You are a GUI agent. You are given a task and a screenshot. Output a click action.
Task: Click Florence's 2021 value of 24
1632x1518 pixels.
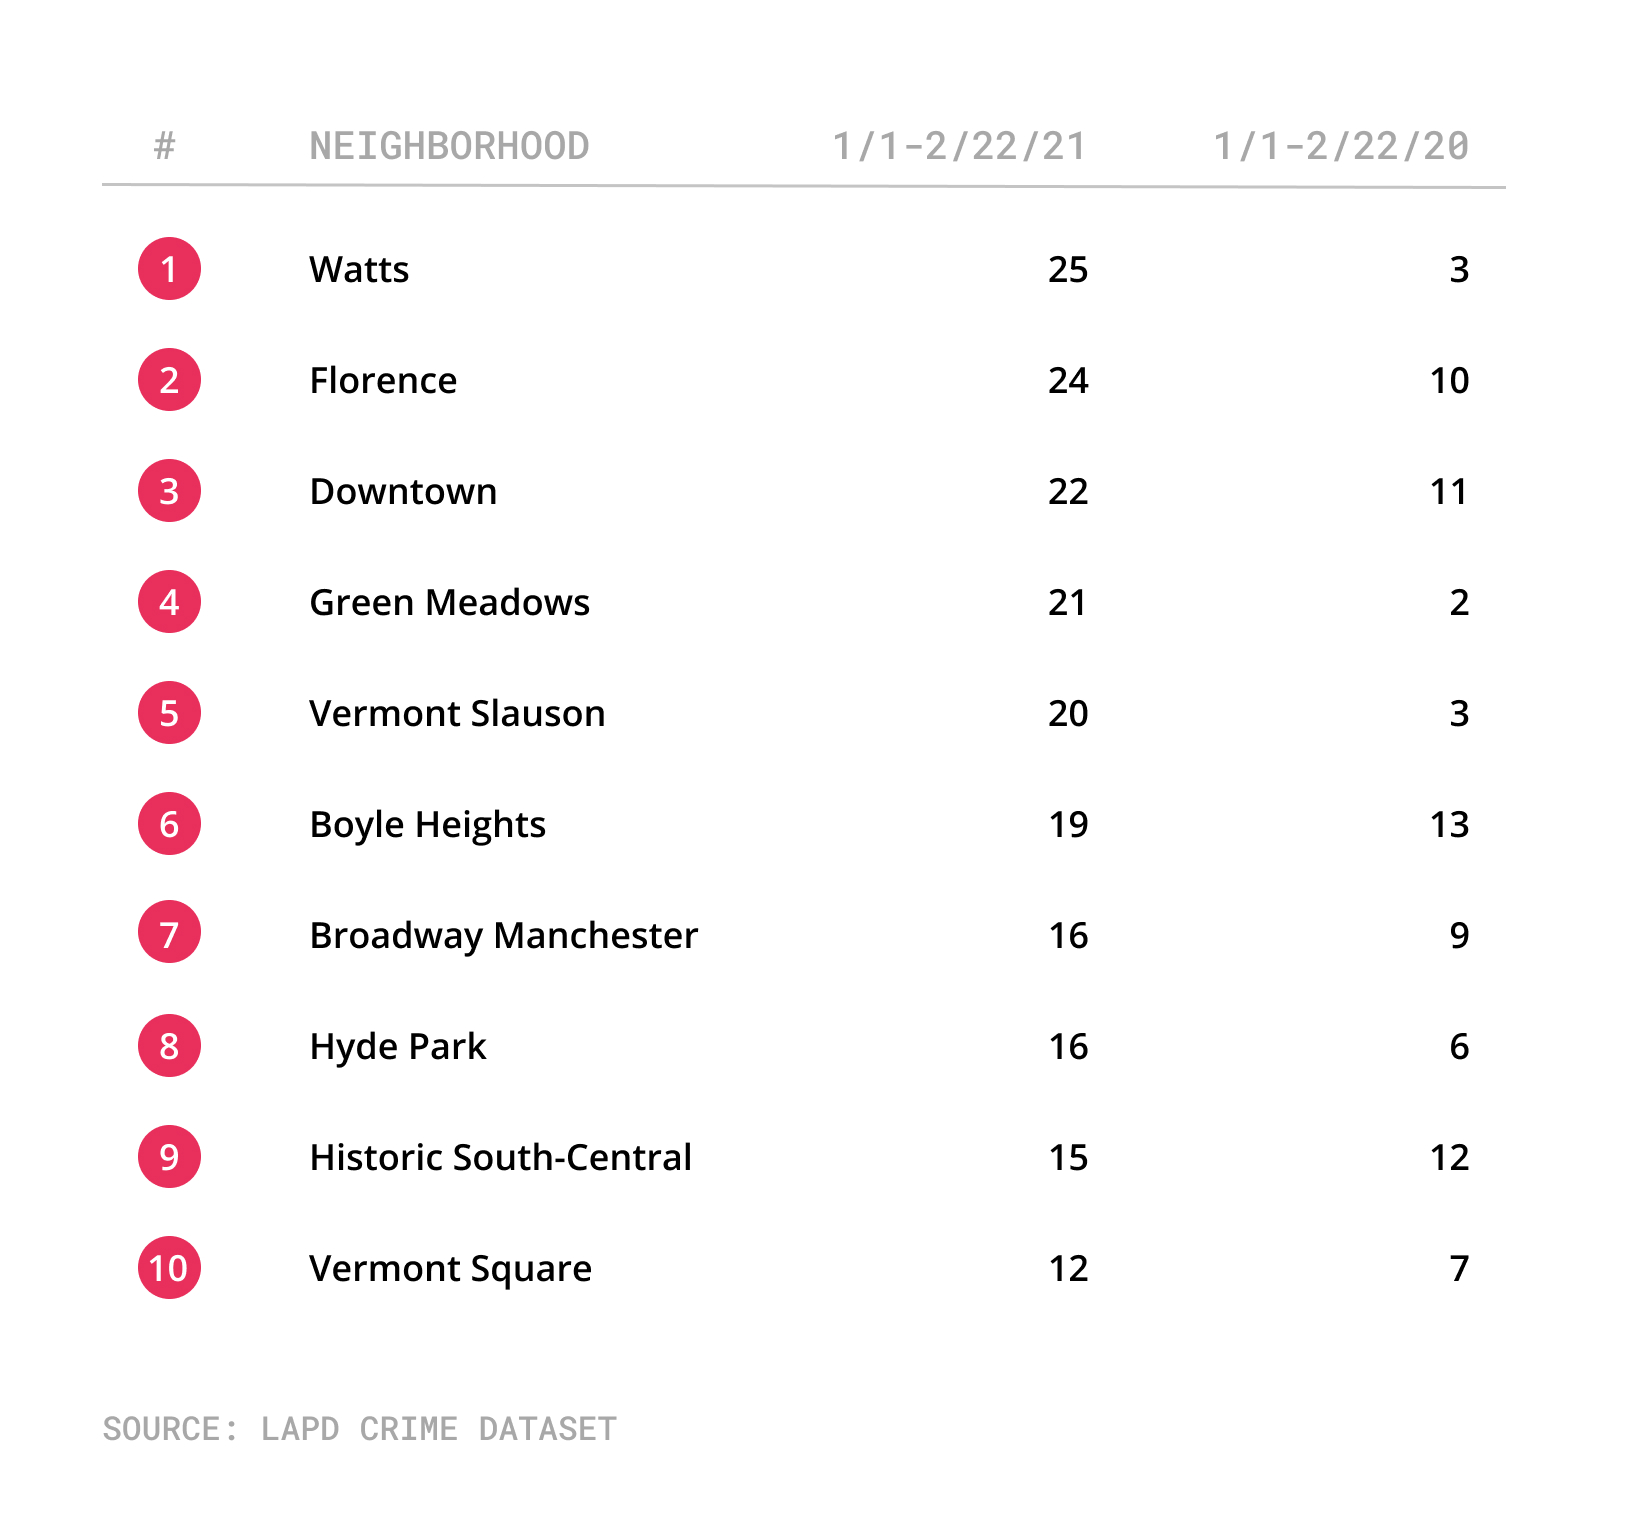tap(1068, 380)
